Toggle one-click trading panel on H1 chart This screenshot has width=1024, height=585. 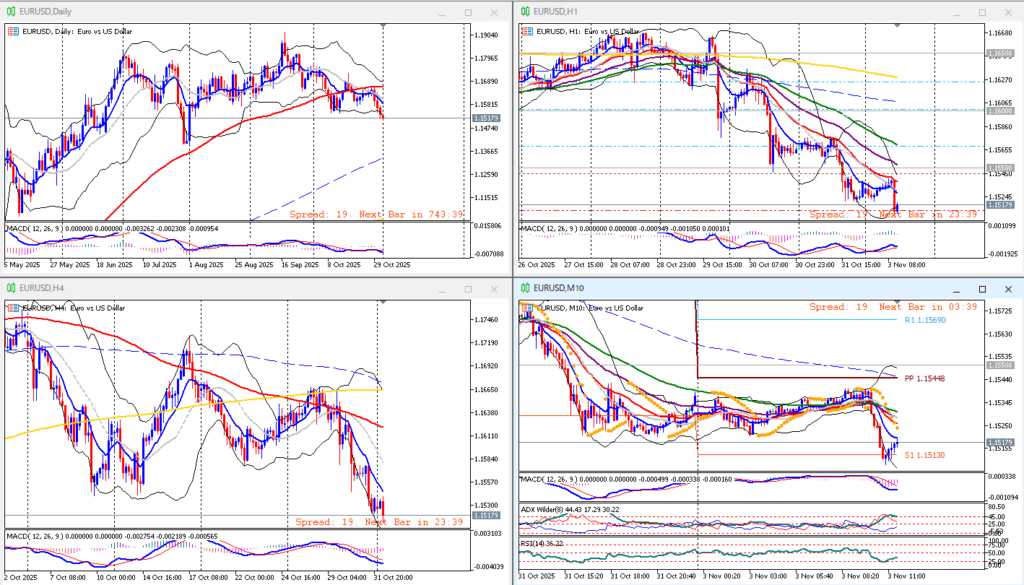click(x=525, y=32)
